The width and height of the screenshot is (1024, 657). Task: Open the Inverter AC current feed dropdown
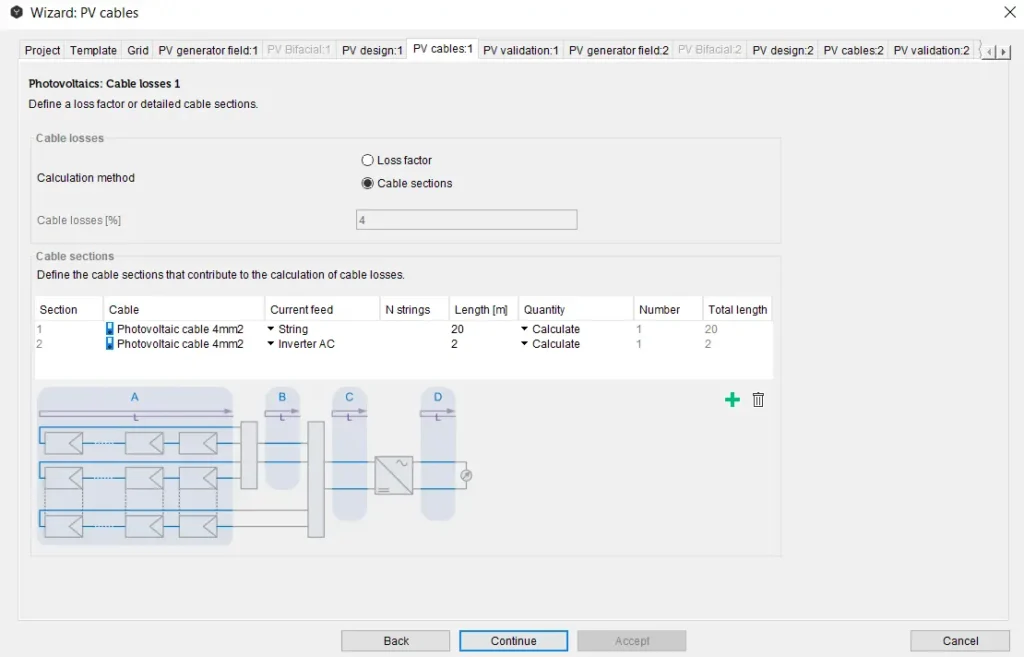271,344
